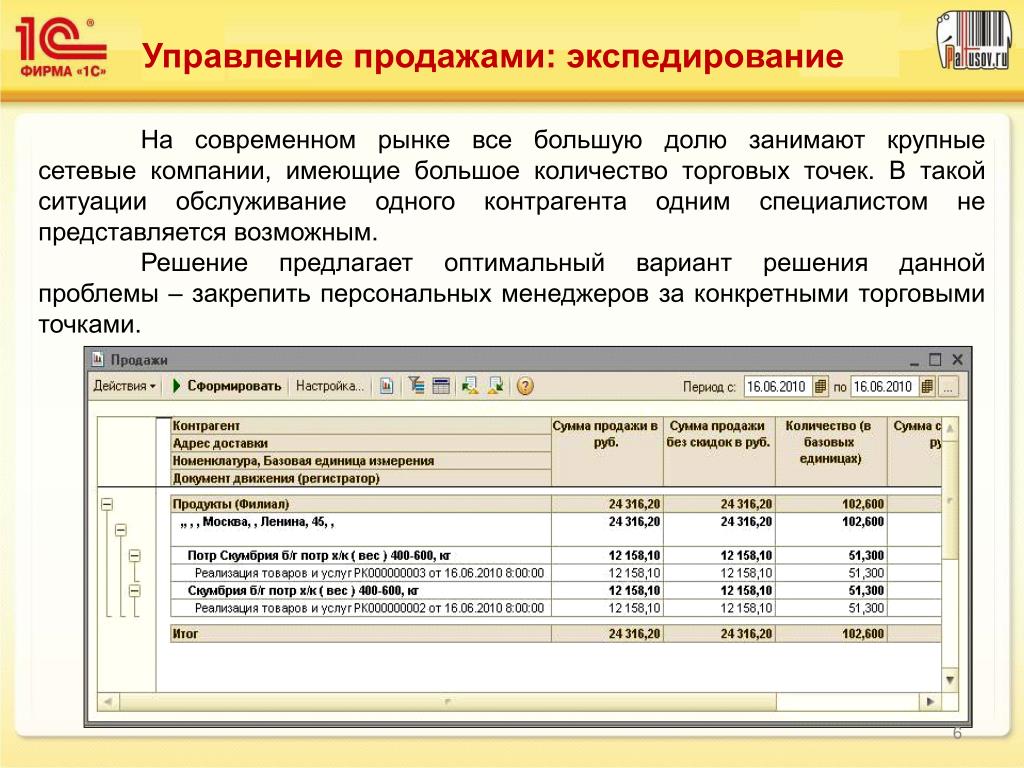Click the save settings icon with arrow
The height and width of the screenshot is (768, 1024).
point(496,386)
